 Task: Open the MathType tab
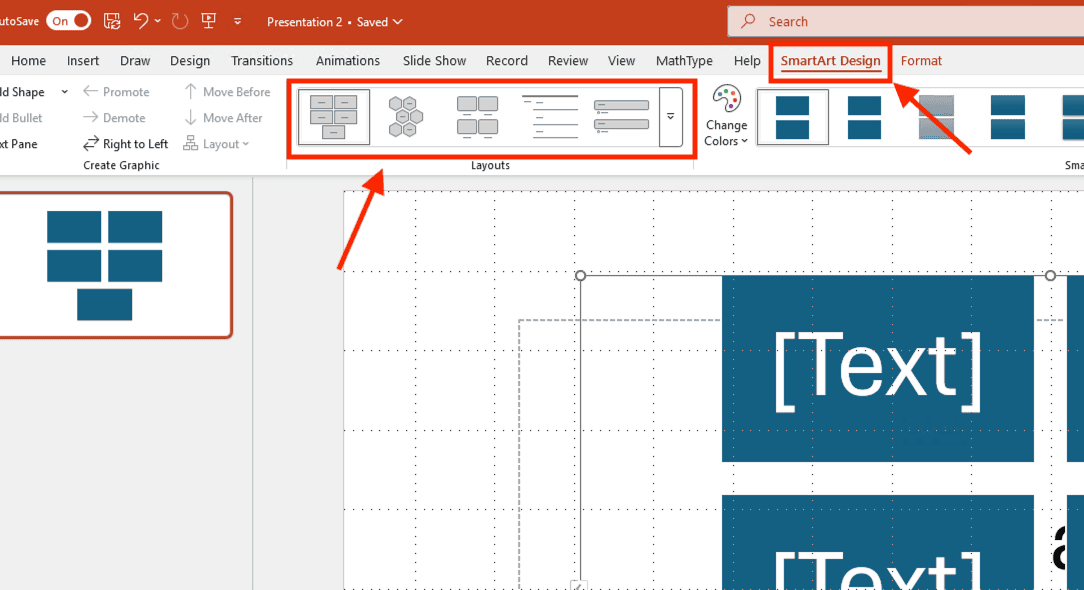pyautogui.click(x=684, y=61)
